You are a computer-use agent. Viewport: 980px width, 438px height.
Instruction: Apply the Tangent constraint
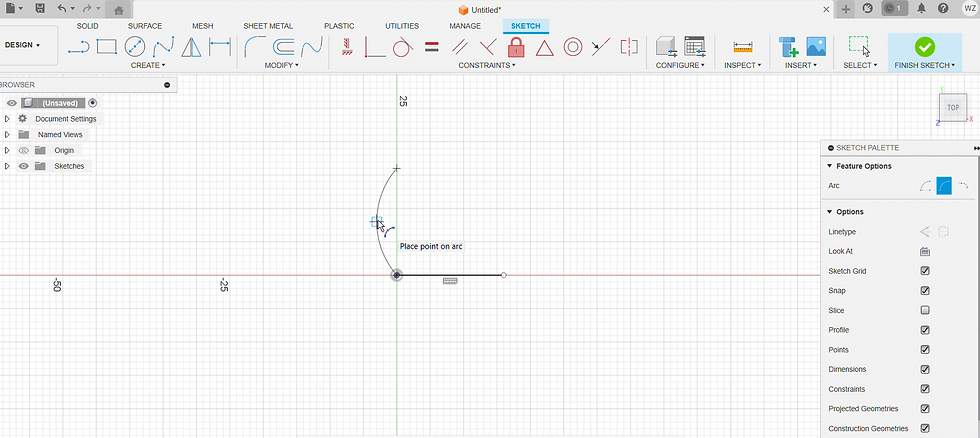(x=403, y=47)
